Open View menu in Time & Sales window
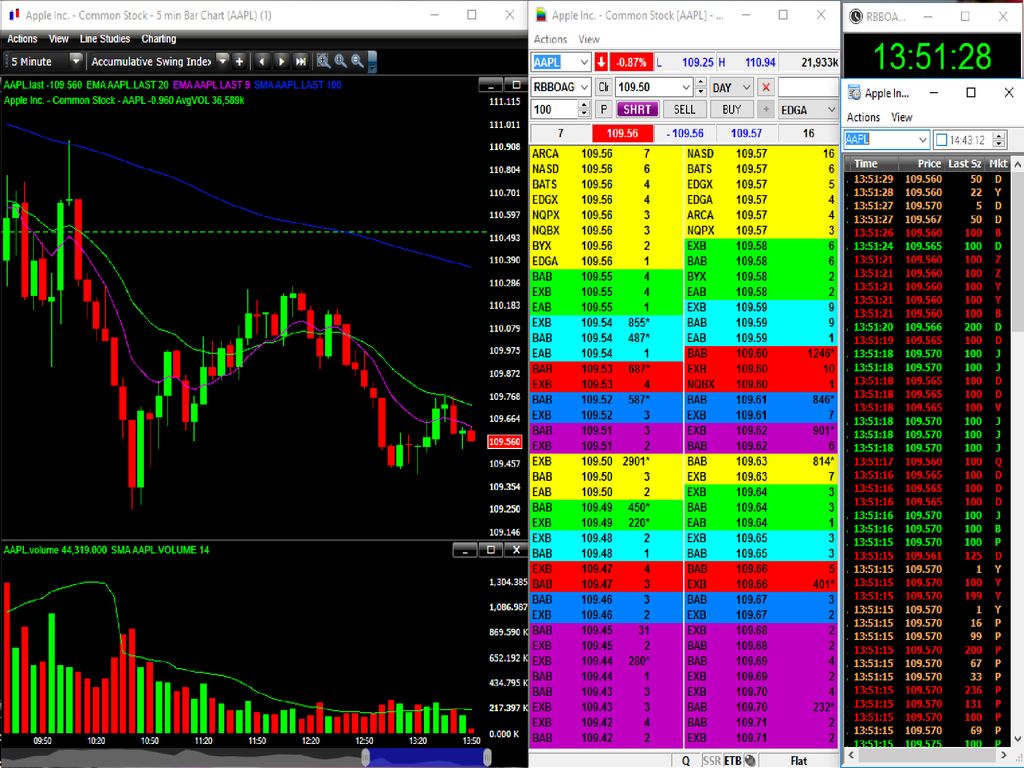 901,118
